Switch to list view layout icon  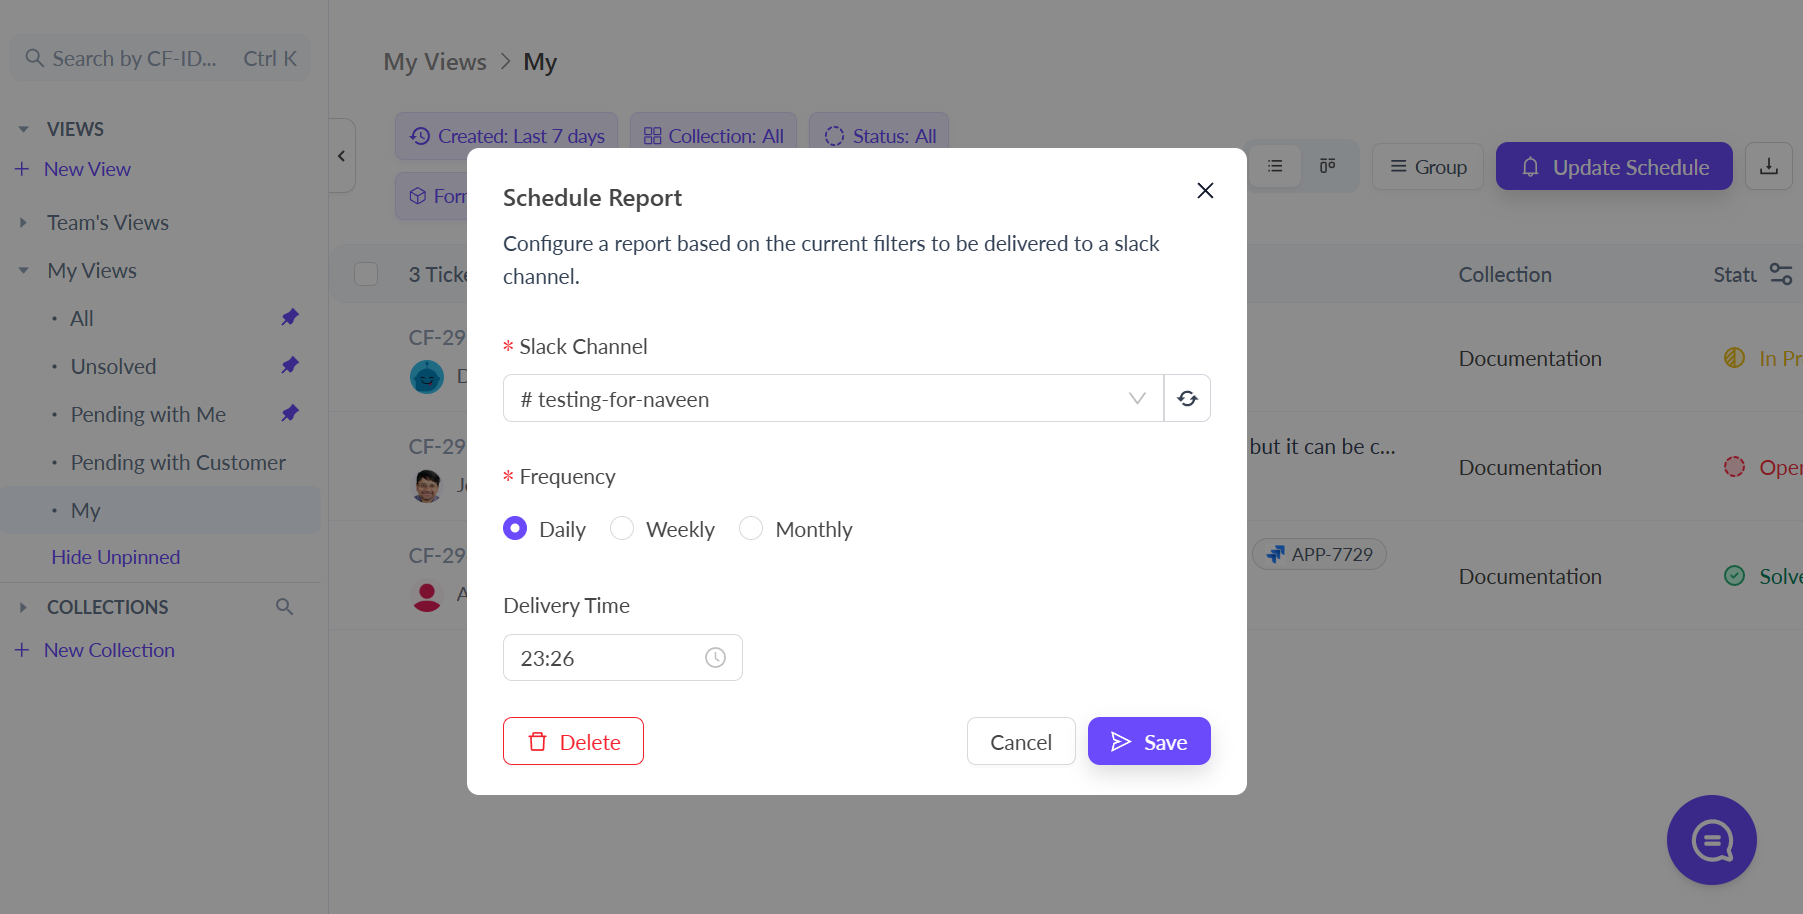1275,166
